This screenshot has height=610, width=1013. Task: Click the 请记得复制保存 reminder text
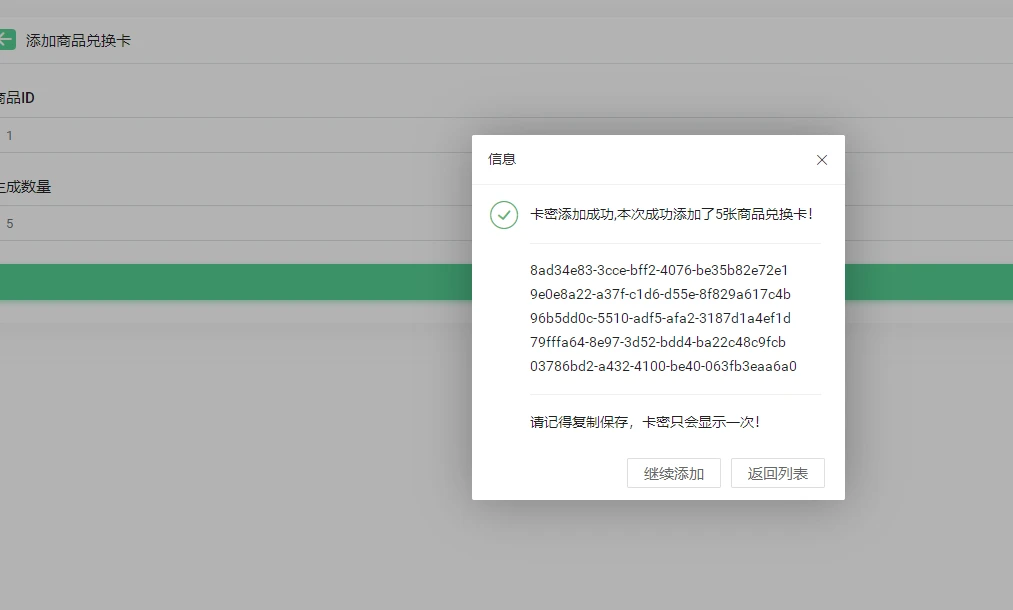[645, 422]
